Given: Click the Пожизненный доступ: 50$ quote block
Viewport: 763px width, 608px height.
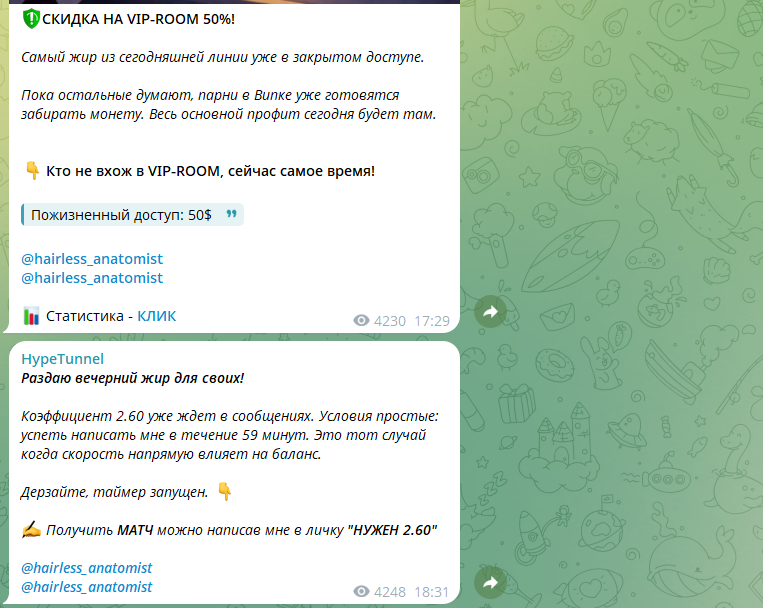Looking at the screenshot, I should (132, 215).
